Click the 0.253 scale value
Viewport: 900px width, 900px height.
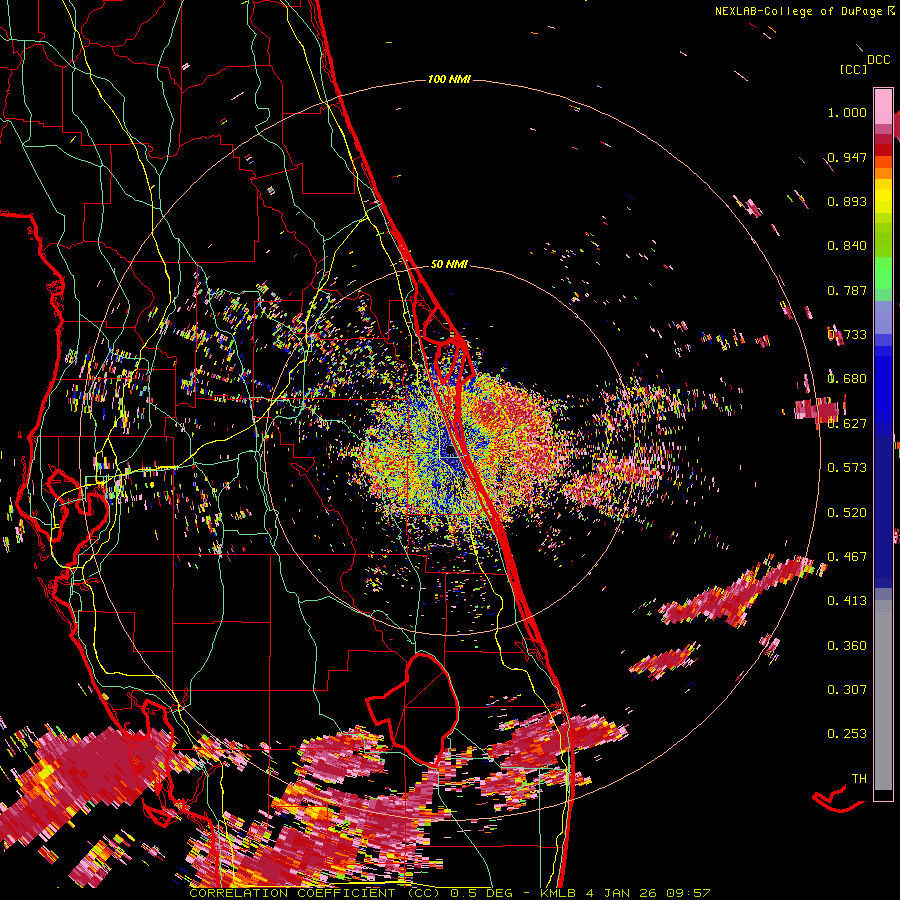pos(847,734)
